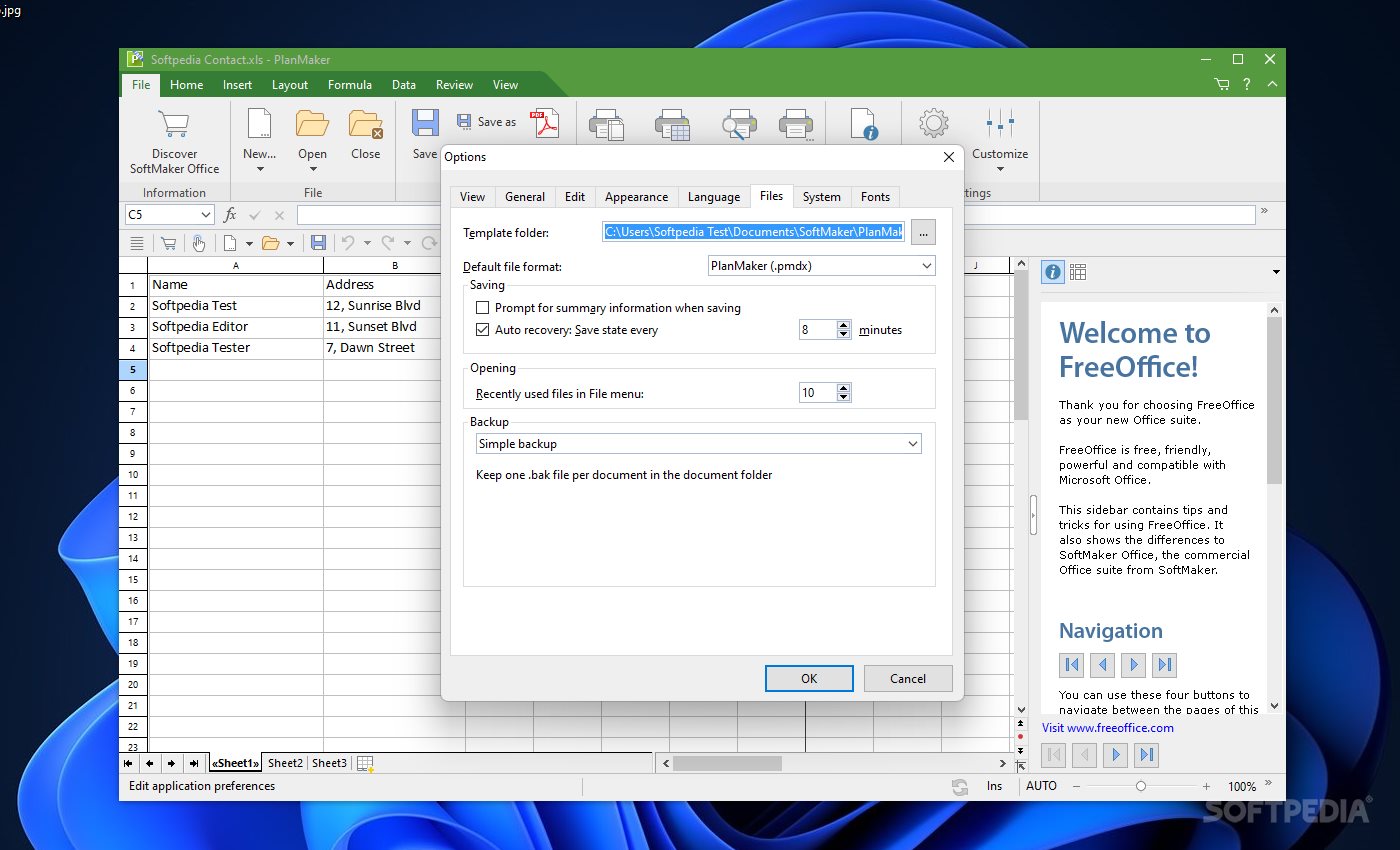
Task: Click the hand touch mode toolbar icon
Action: tap(198, 243)
